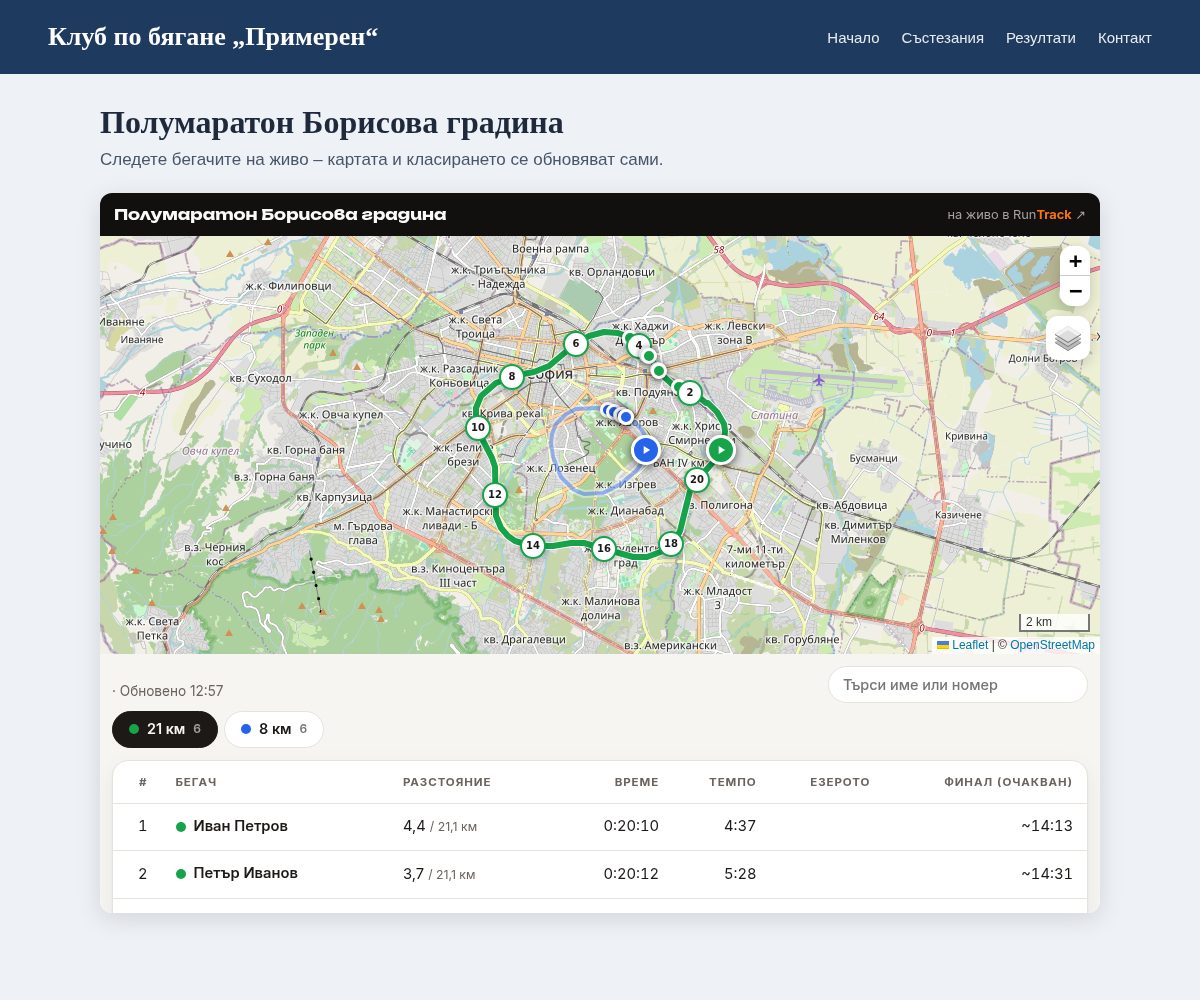Click kilometer marker 2 on the route
1200x1000 pixels.
pyautogui.click(x=689, y=393)
